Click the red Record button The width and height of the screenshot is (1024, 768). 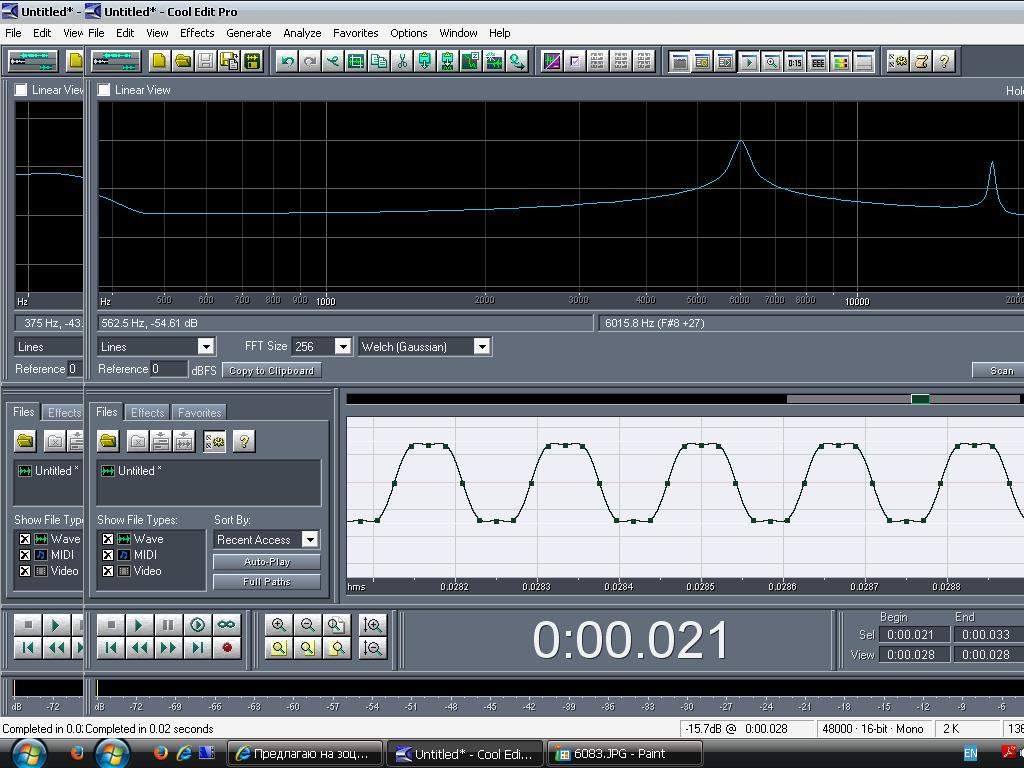227,648
